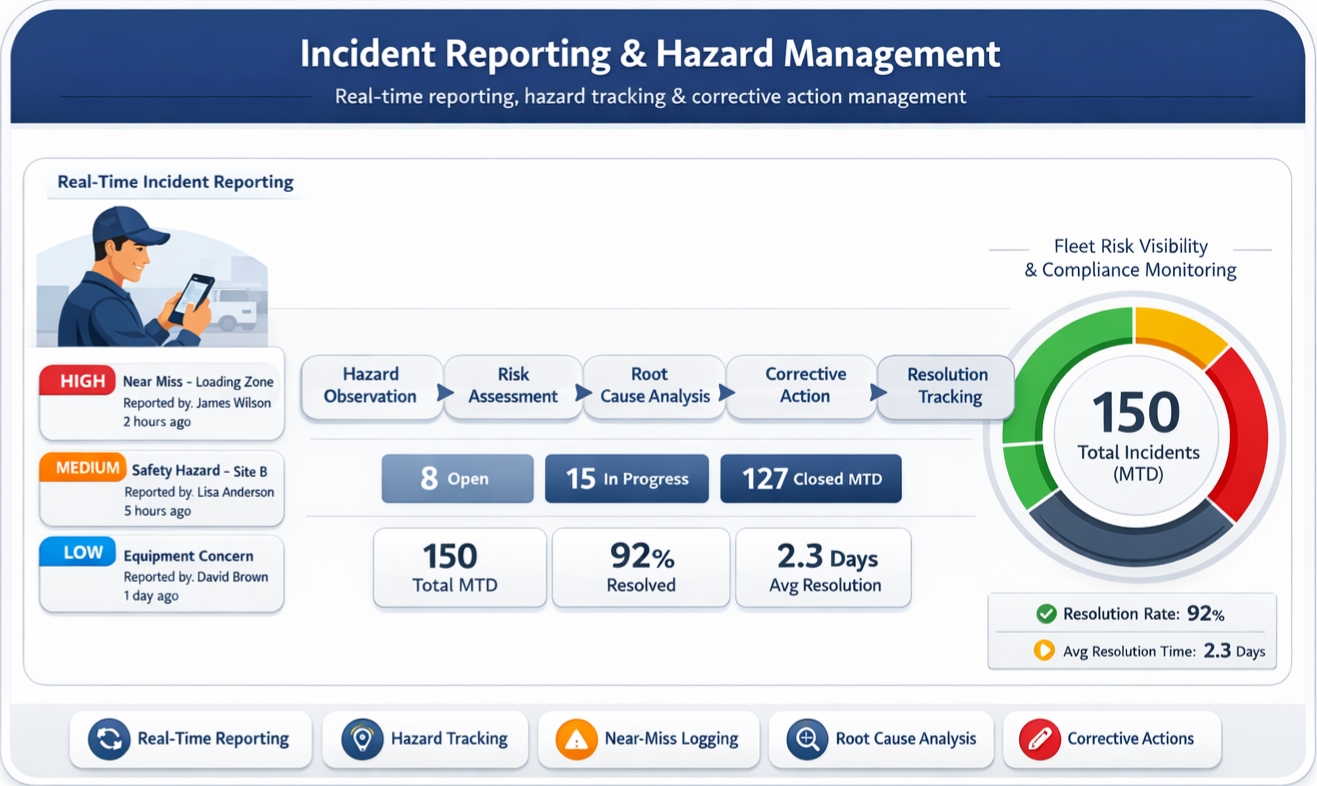This screenshot has height=786, width=1317.
Task: Expand the Real-Time Incident Reporting section header
Action: 175,182
